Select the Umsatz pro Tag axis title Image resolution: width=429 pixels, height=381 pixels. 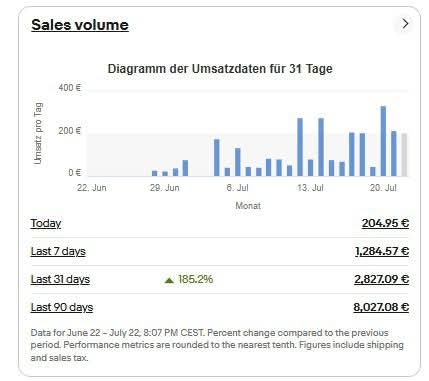38,133
